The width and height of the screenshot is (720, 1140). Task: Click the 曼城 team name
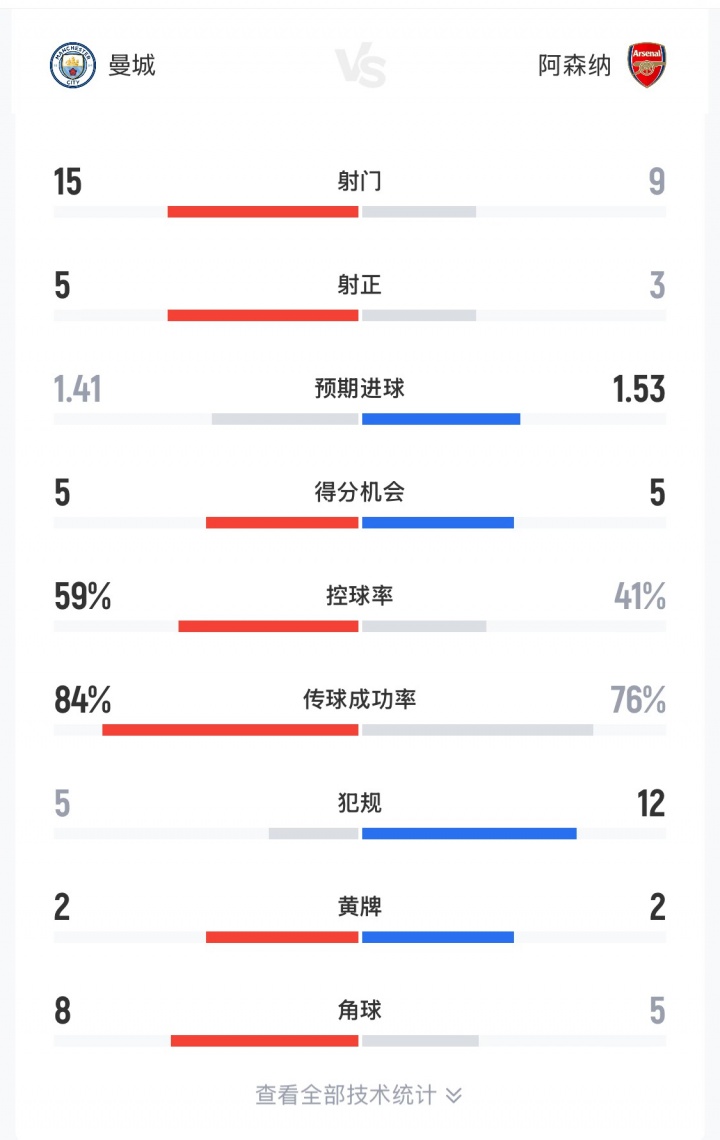(132, 66)
